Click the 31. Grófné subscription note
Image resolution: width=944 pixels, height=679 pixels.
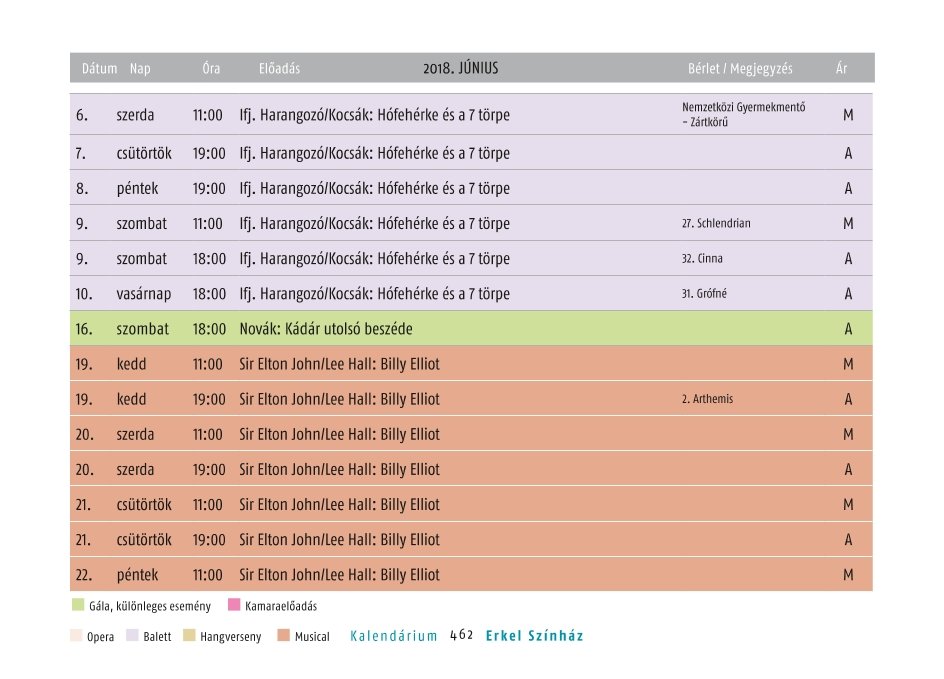tap(704, 293)
